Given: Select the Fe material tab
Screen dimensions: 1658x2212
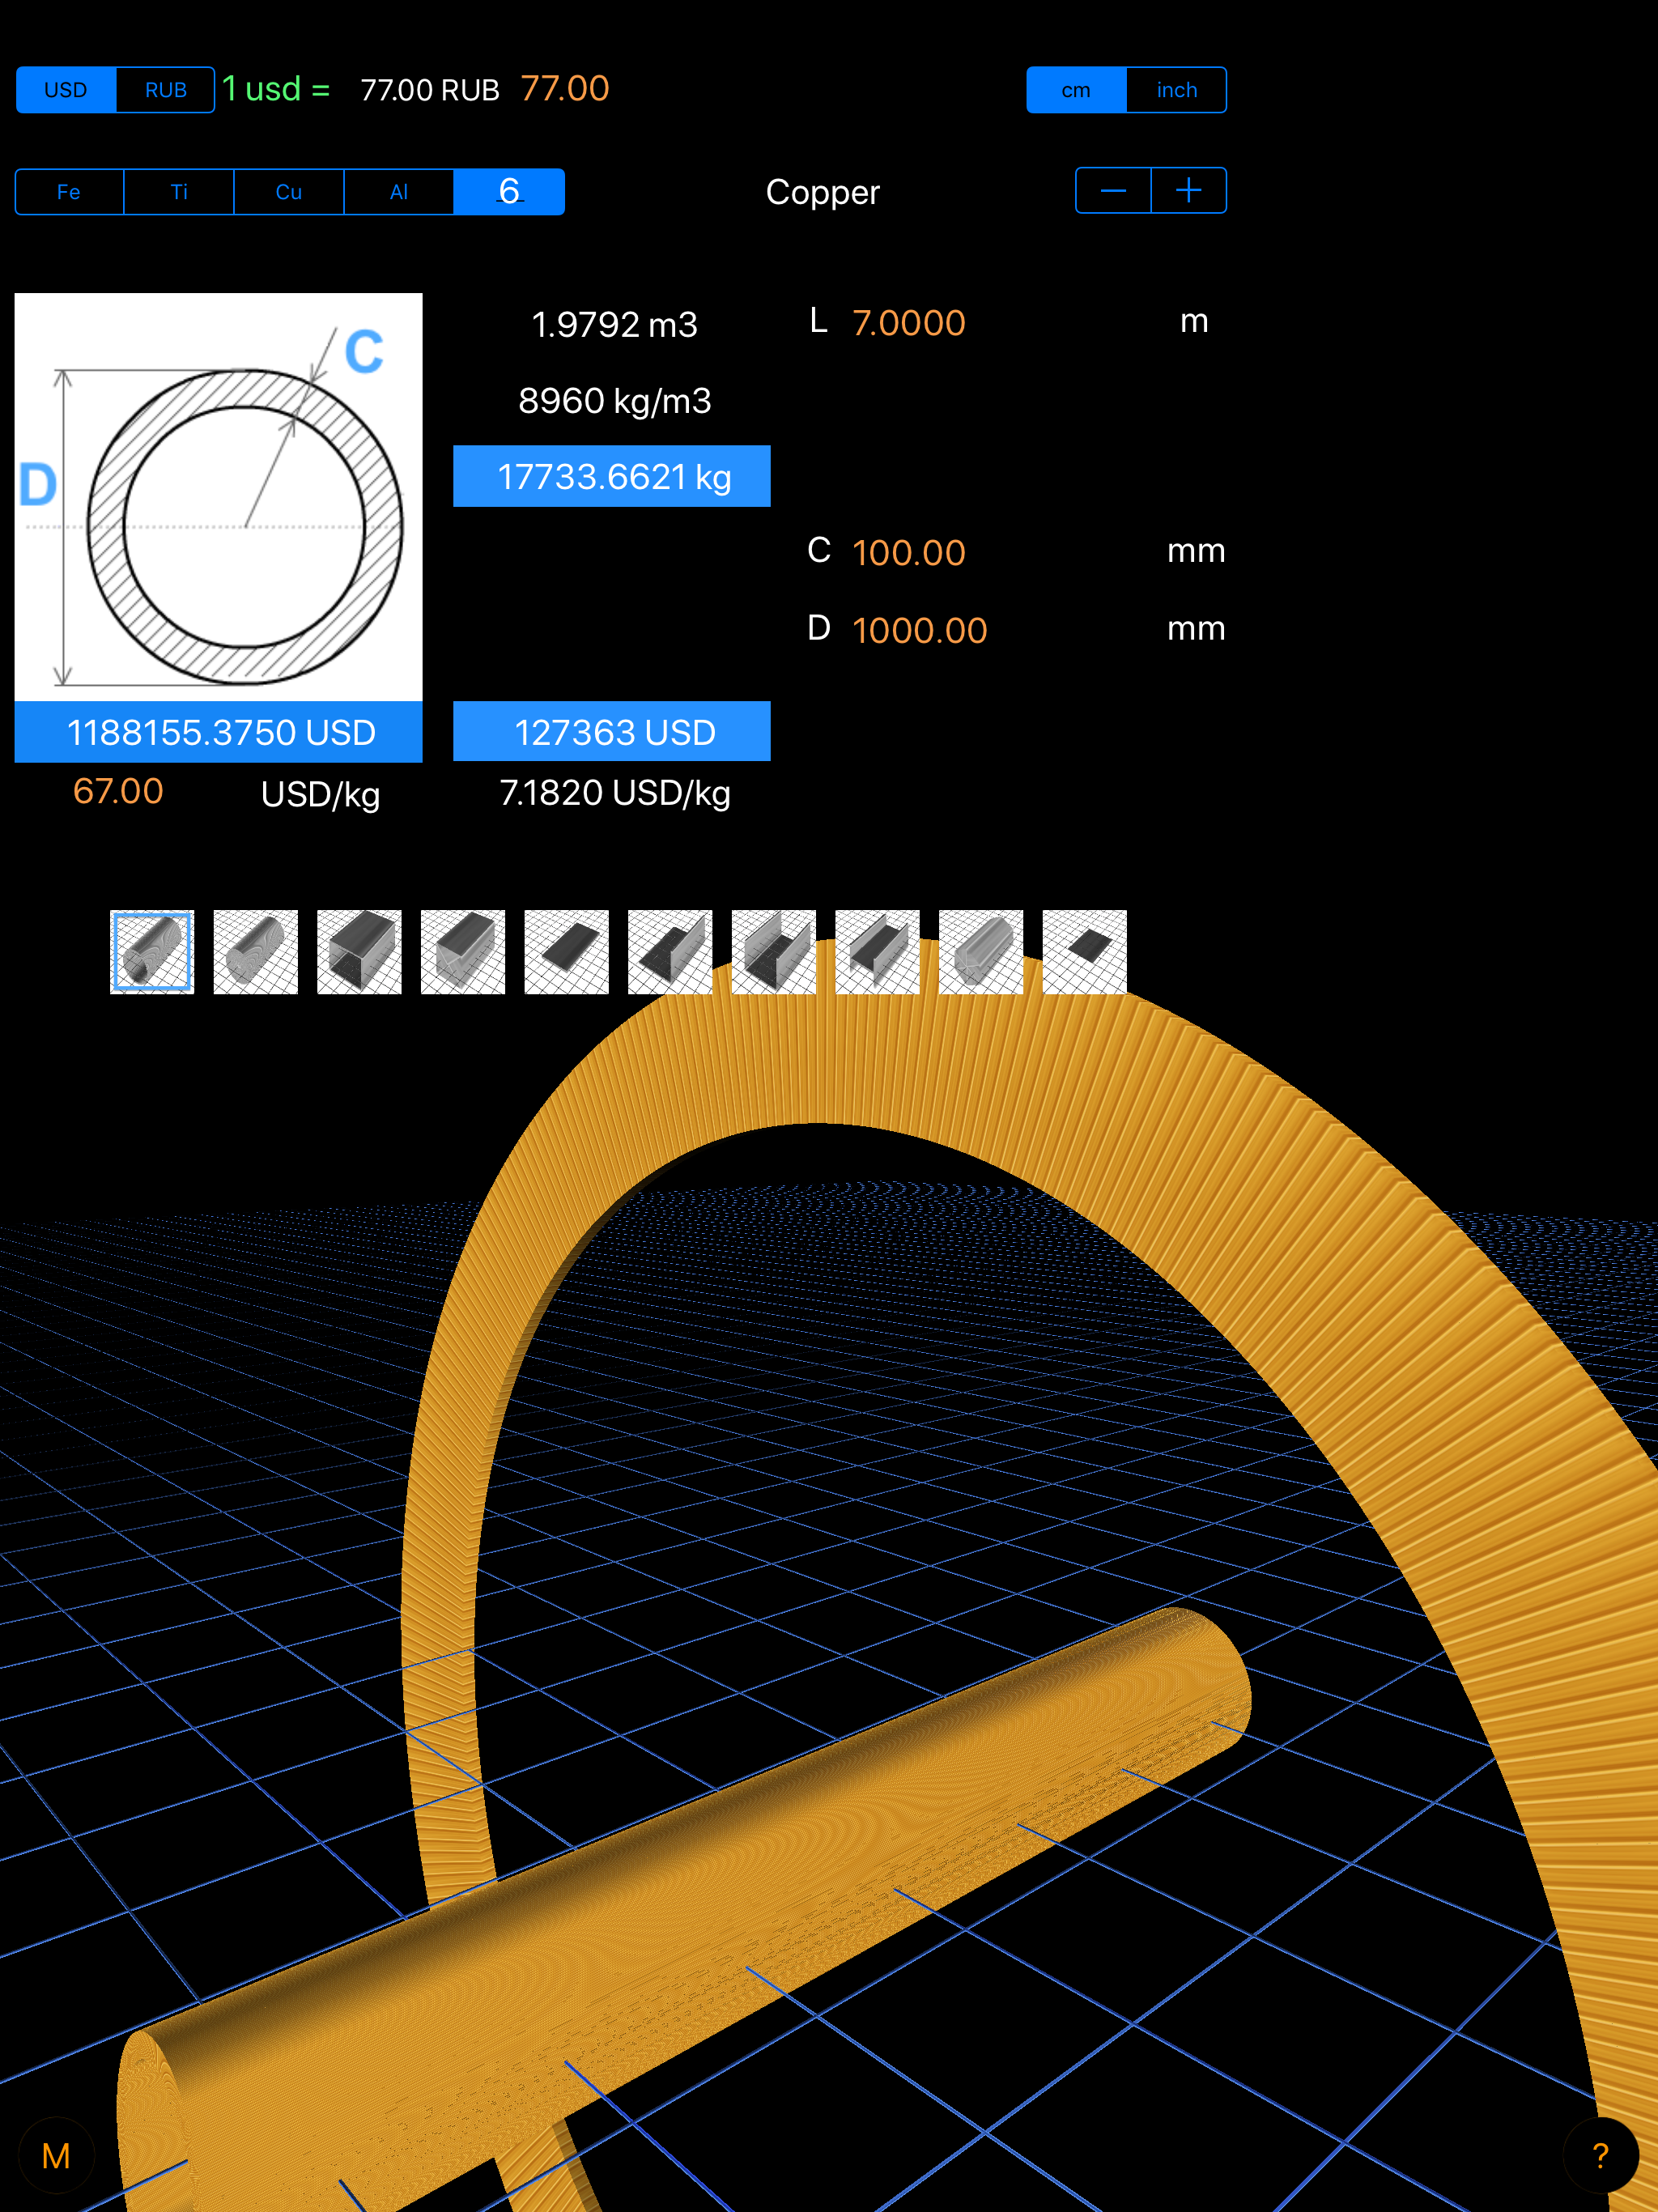Looking at the screenshot, I should (69, 192).
